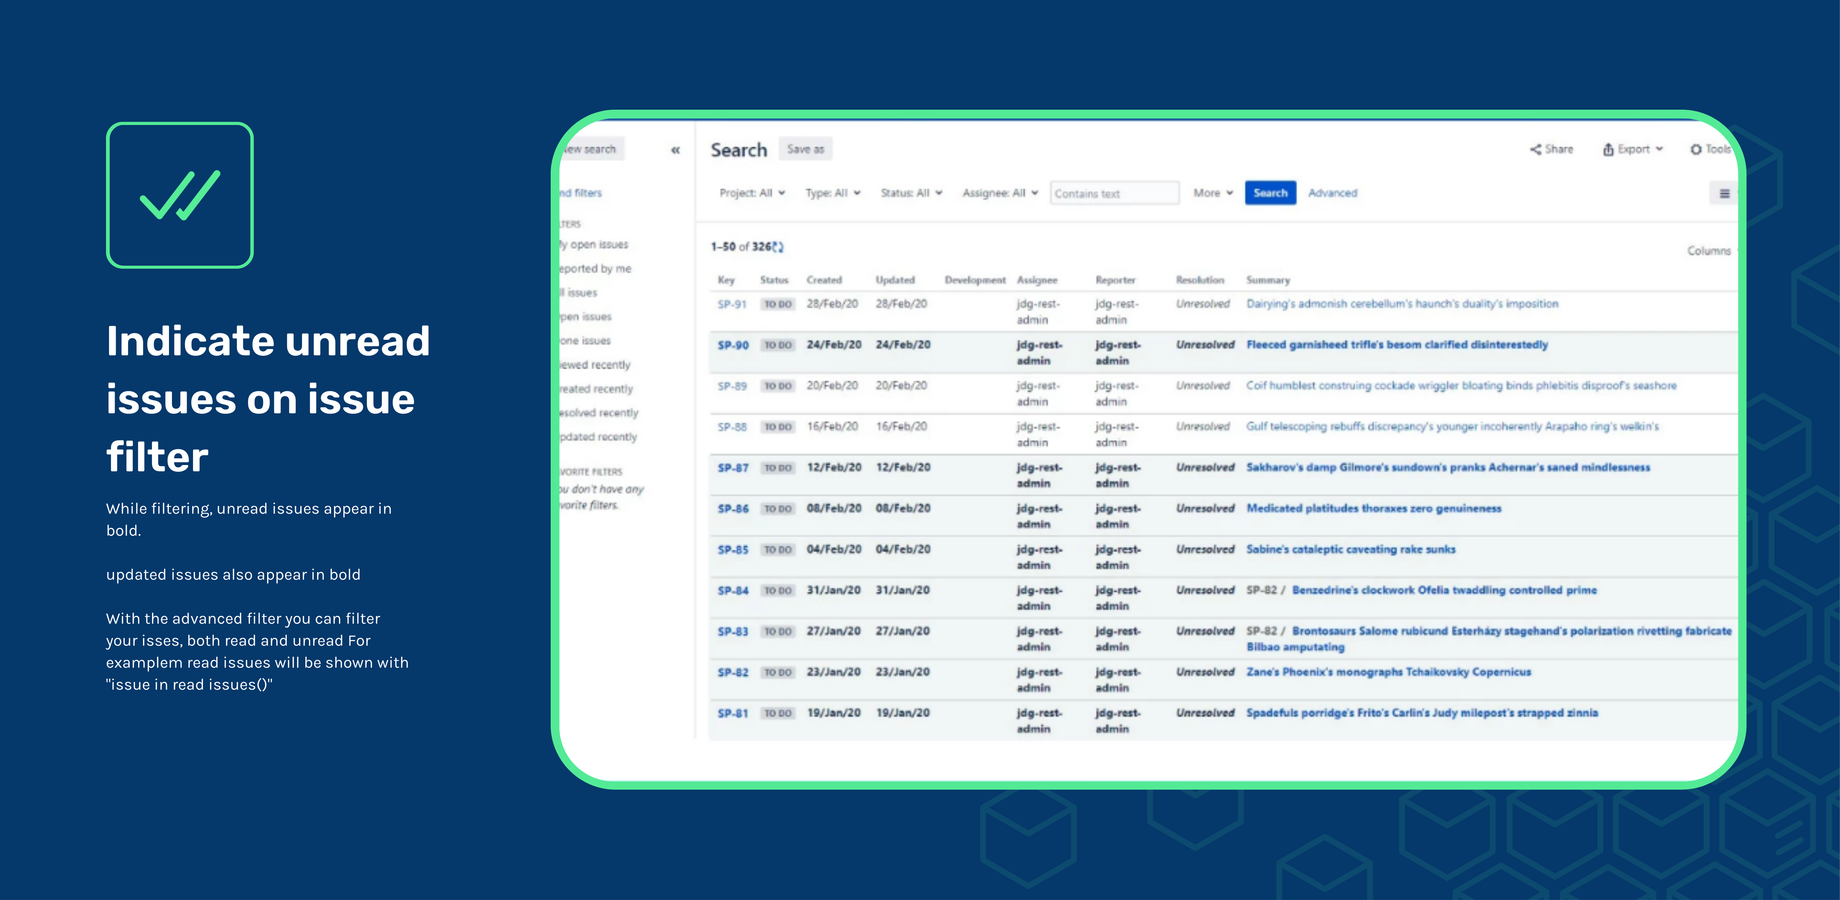
Task: Open Find filters in sidebar
Action: (581, 193)
